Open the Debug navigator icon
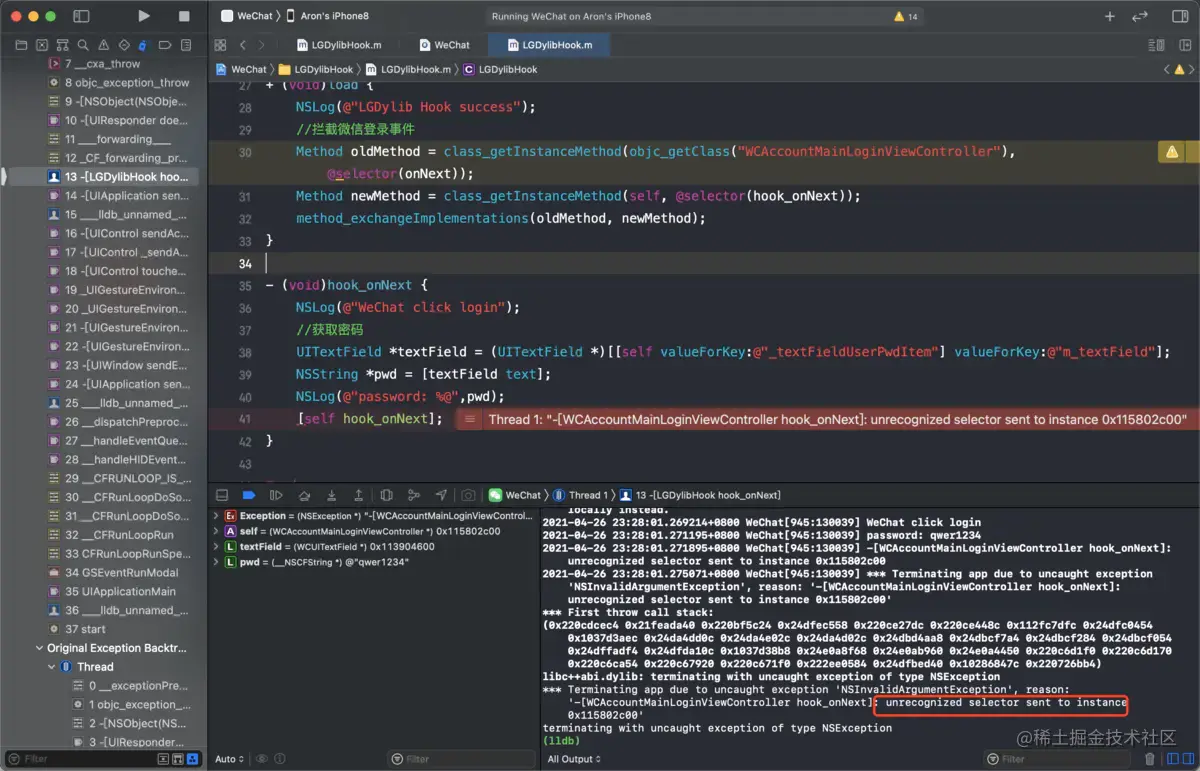The height and width of the screenshot is (771, 1200). click(144, 45)
